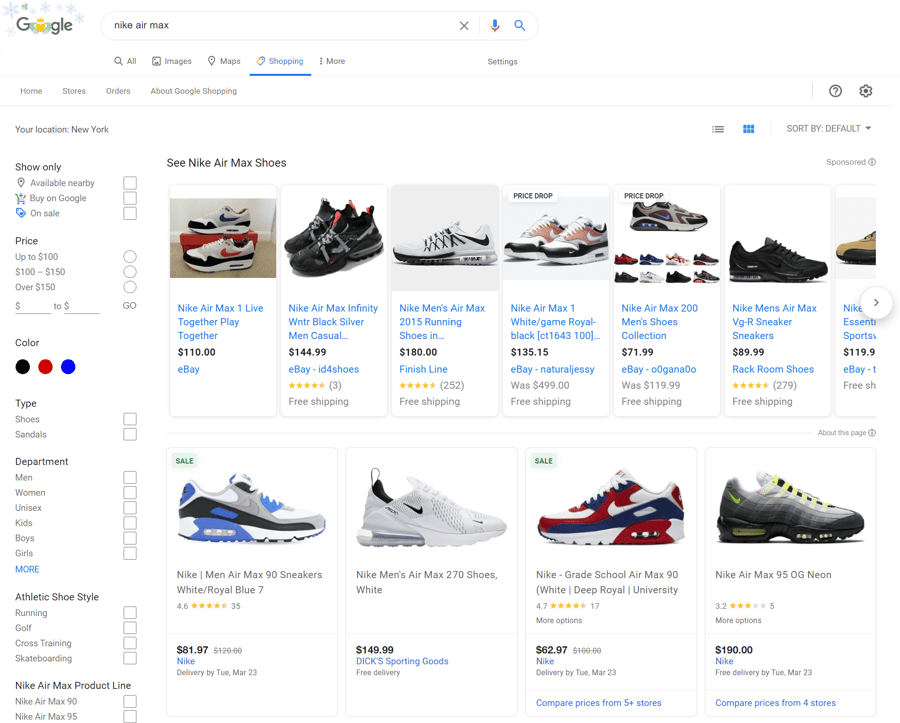Visit the Rack Room Shoes seller link
Screen dimensions: 900x723
(x=773, y=370)
